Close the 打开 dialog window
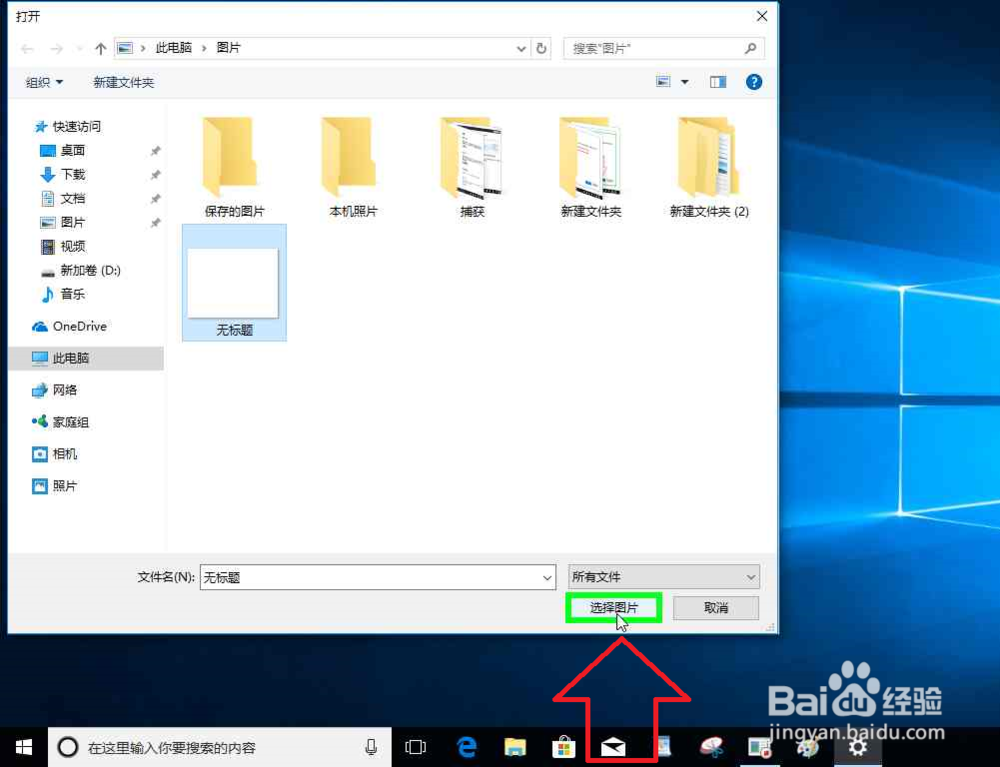 point(761,16)
